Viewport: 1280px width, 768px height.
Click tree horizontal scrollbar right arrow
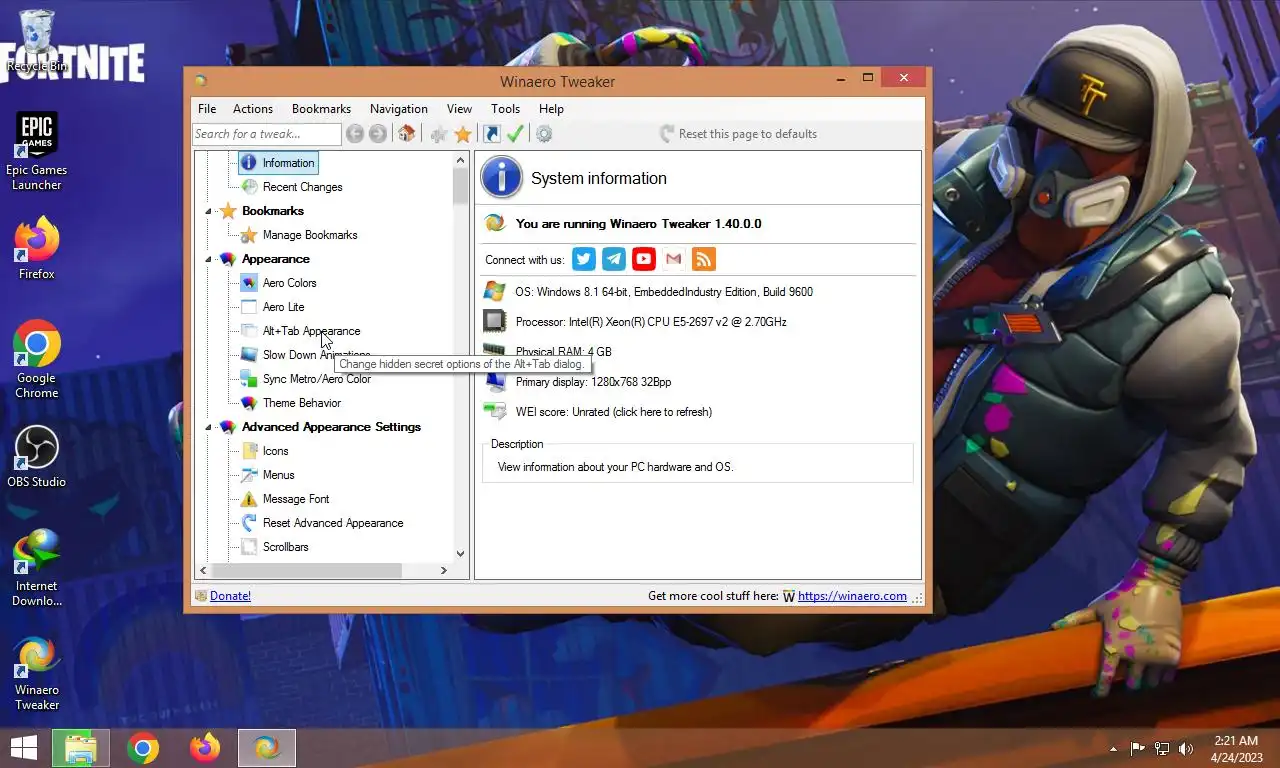444,570
